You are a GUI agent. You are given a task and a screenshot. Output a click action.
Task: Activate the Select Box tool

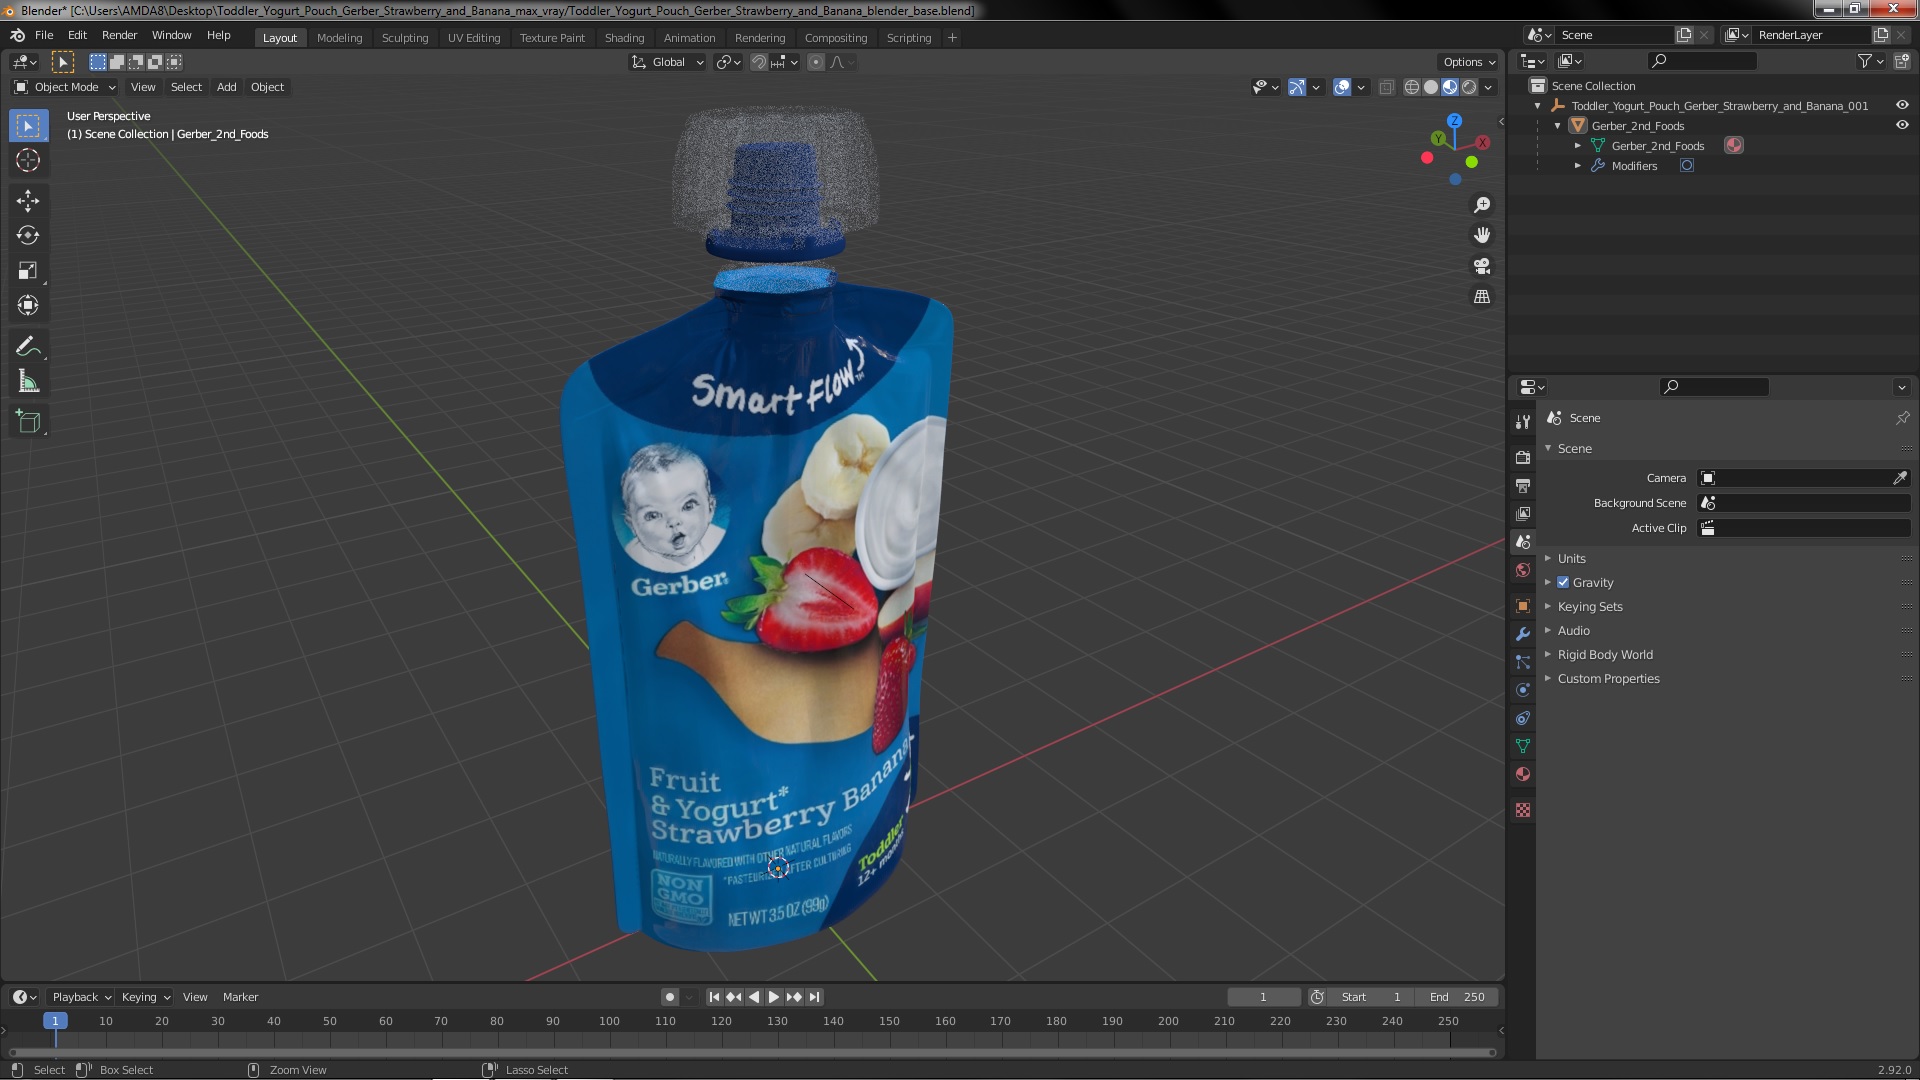tap(28, 126)
